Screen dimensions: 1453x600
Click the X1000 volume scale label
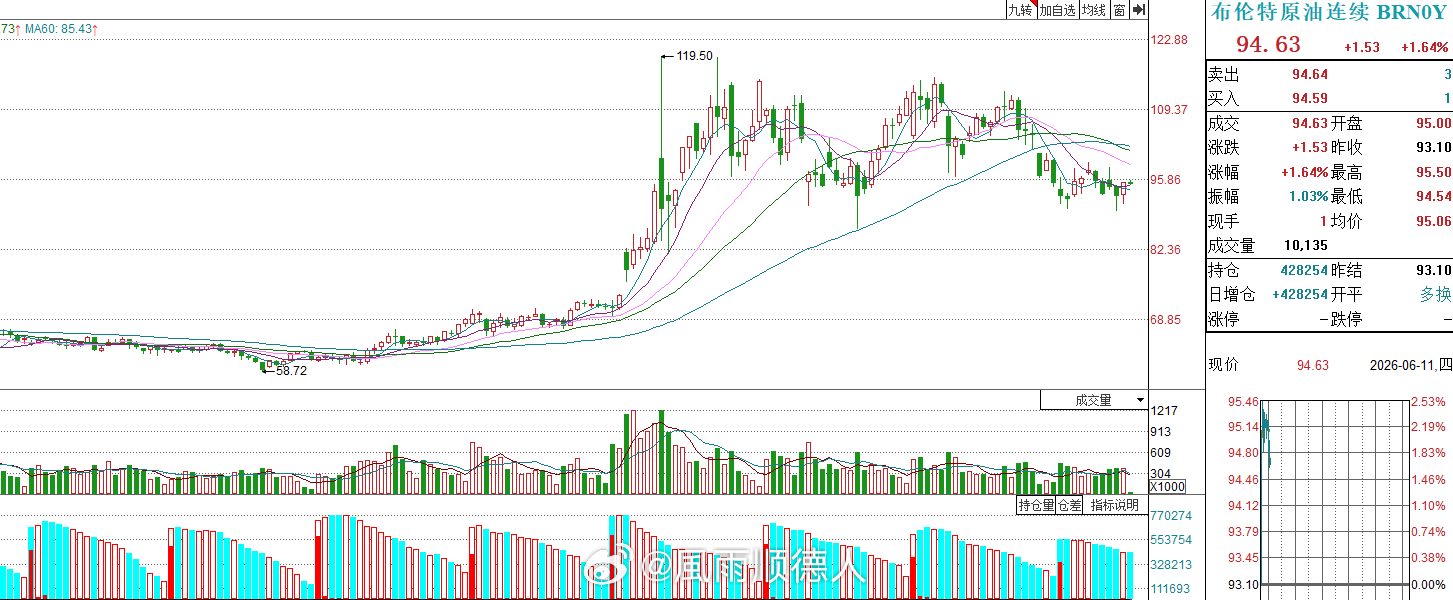(x=1167, y=486)
